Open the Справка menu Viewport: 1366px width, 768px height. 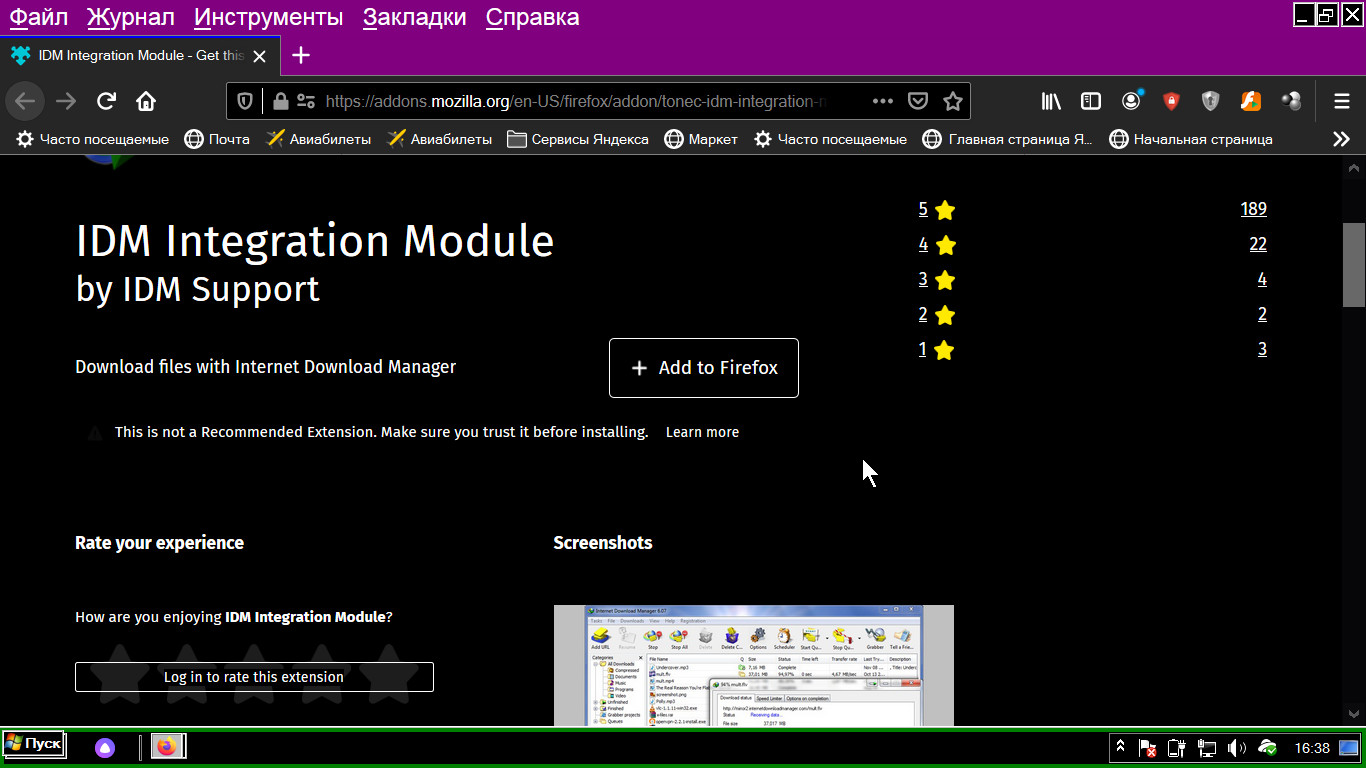532,17
